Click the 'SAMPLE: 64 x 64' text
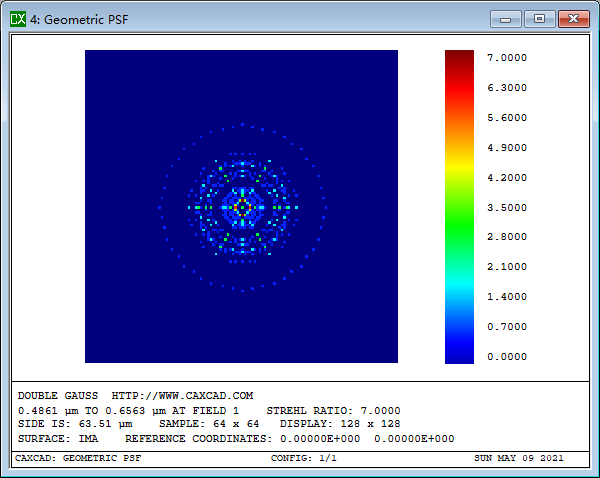The image size is (600, 478). (x=209, y=424)
